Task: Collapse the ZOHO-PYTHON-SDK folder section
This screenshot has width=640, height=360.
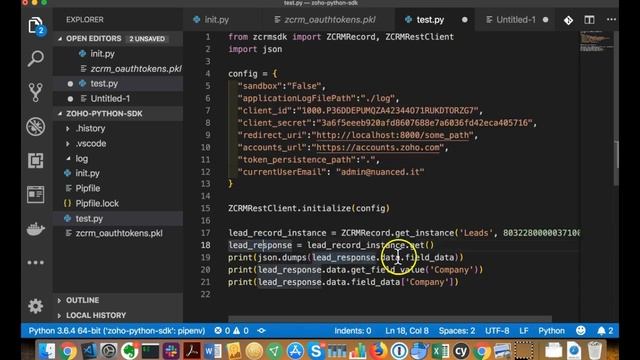Action: tap(118, 113)
